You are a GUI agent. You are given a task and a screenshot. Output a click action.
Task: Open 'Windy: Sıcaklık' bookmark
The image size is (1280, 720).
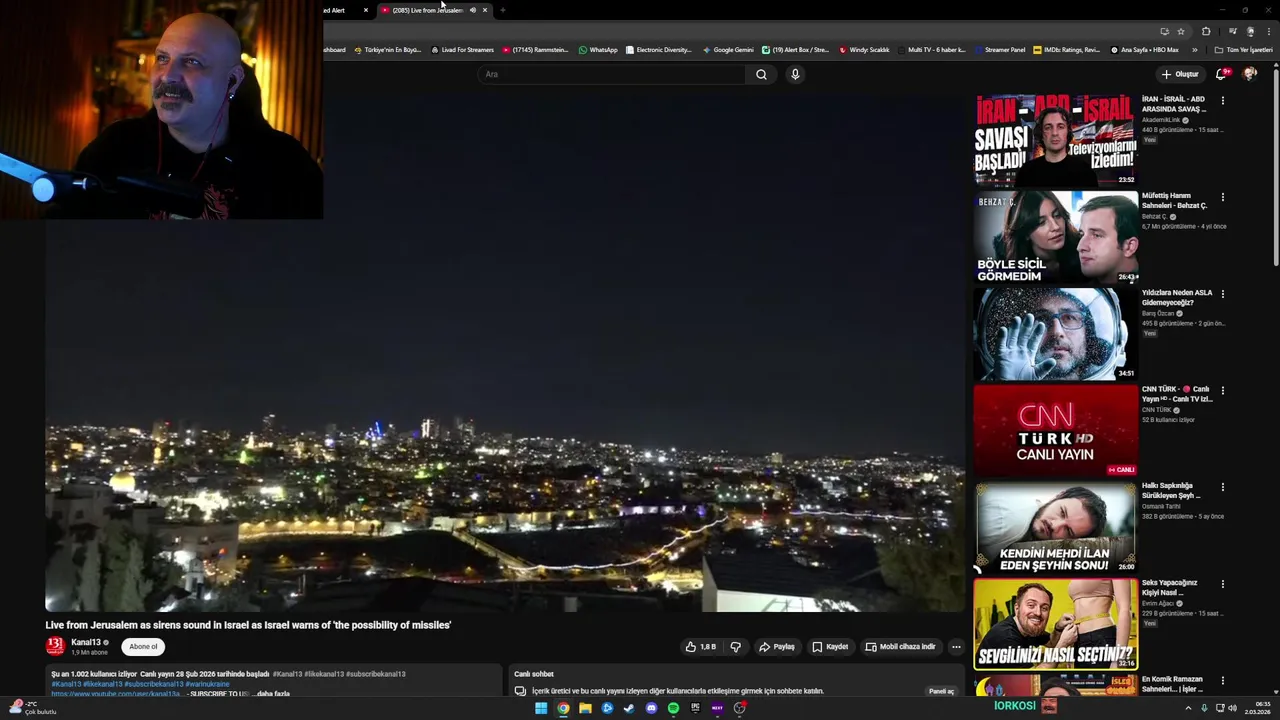coord(864,50)
